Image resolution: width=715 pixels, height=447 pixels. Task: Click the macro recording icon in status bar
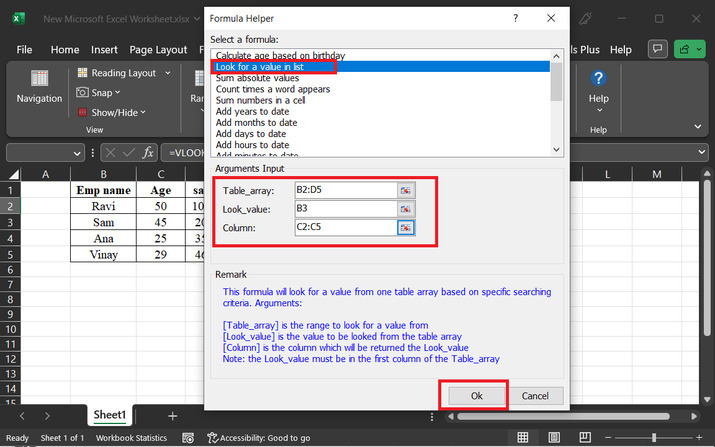[x=188, y=438]
